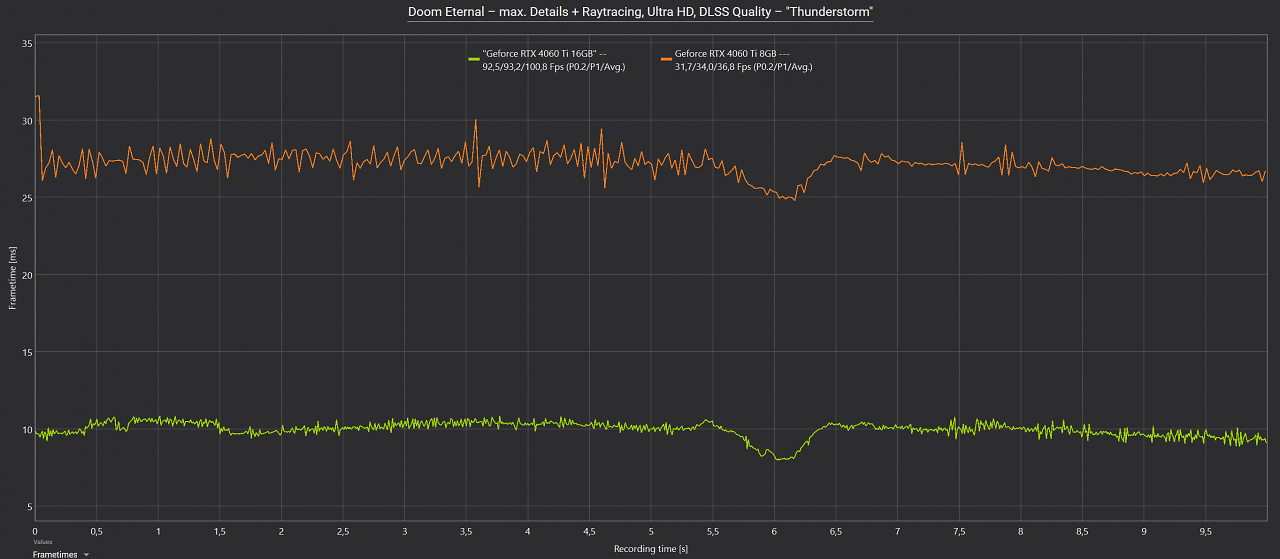
Task: Click the Doom Eternal chart title
Action: click(x=640, y=12)
